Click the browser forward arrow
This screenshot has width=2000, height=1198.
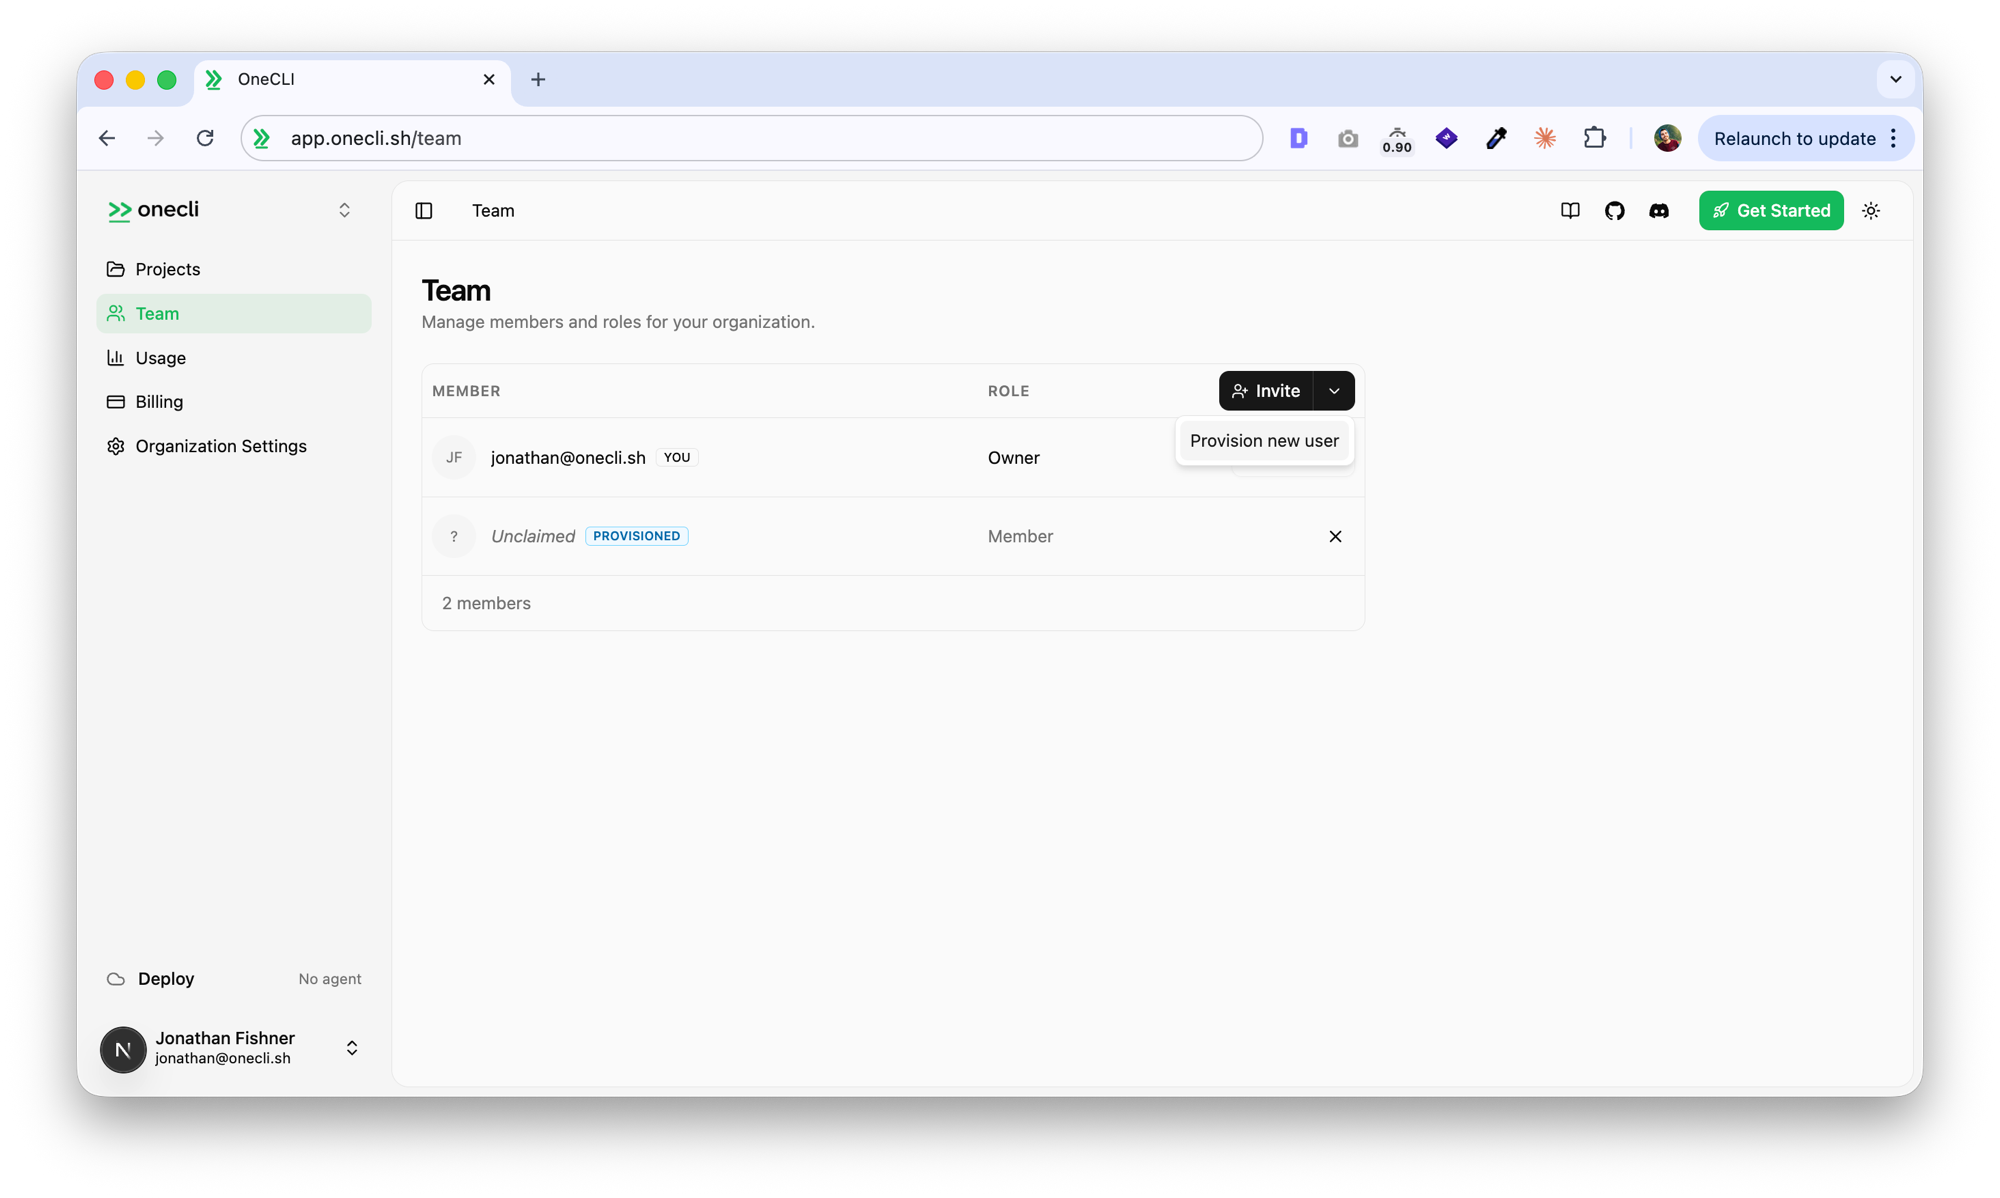pos(155,138)
